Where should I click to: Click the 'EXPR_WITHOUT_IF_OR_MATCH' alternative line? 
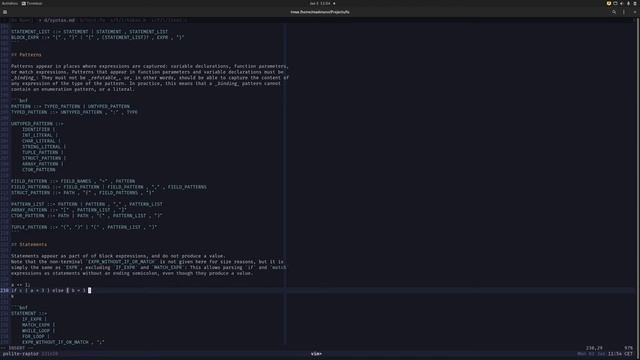click(x=63, y=342)
